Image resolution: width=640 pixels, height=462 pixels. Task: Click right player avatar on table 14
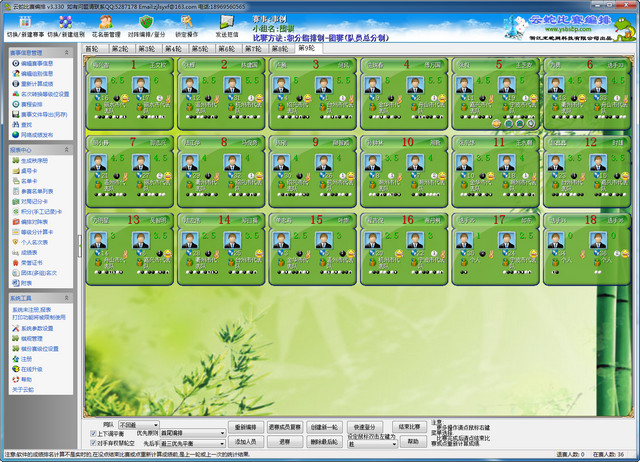[x=232, y=240]
